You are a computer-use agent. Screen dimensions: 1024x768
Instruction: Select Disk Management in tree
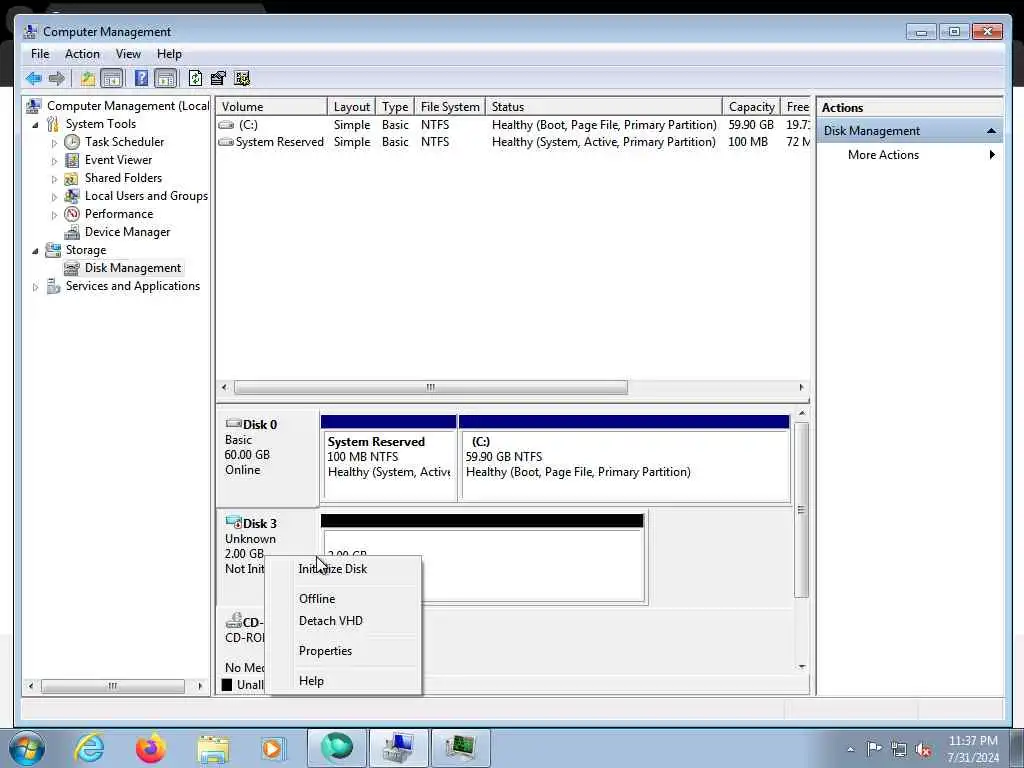pos(133,268)
